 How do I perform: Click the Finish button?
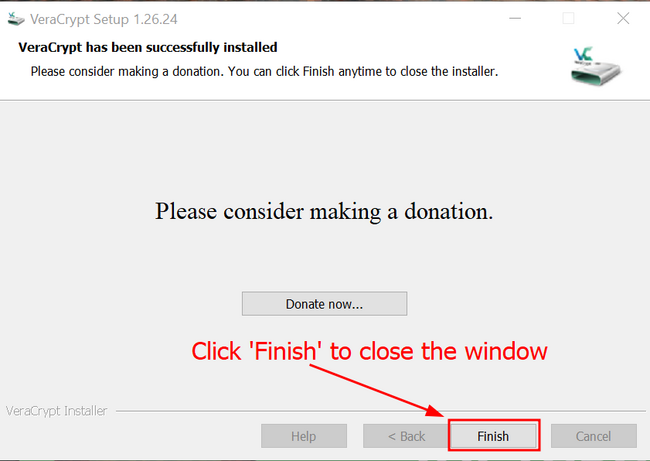click(493, 436)
